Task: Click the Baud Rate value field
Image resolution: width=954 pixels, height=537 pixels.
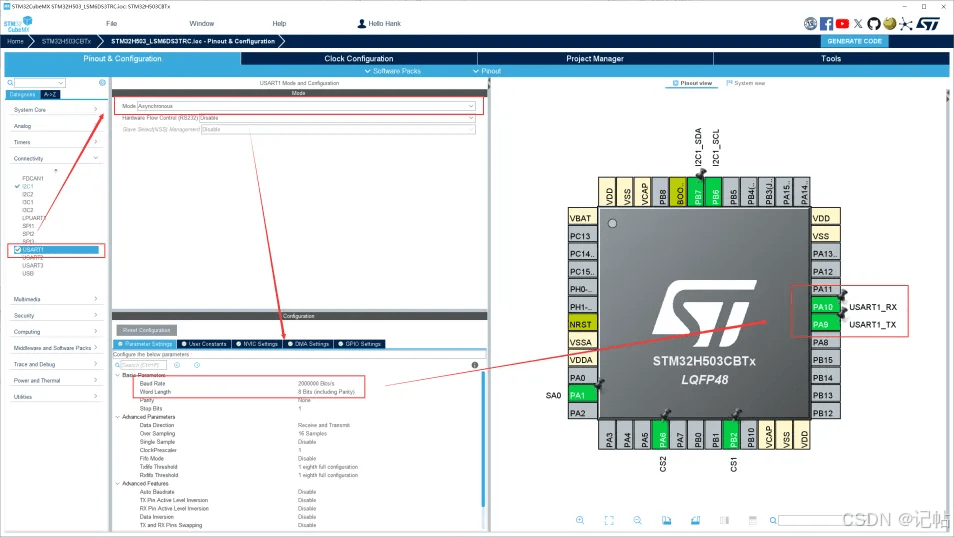Action: click(320, 384)
